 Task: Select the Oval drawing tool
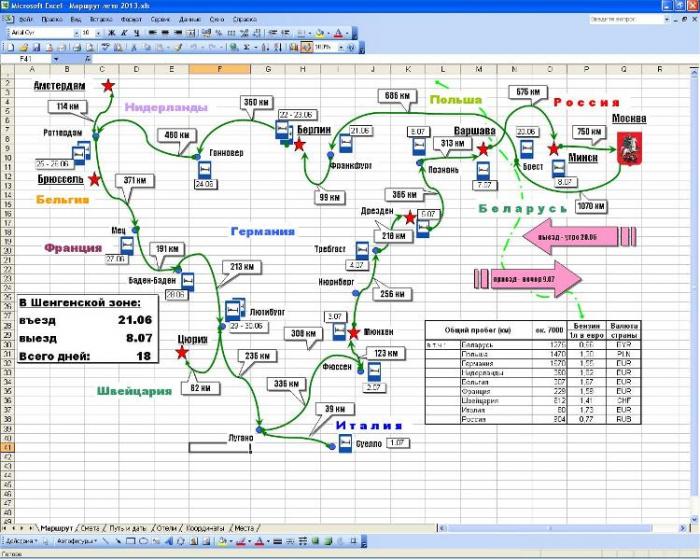point(146,541)
